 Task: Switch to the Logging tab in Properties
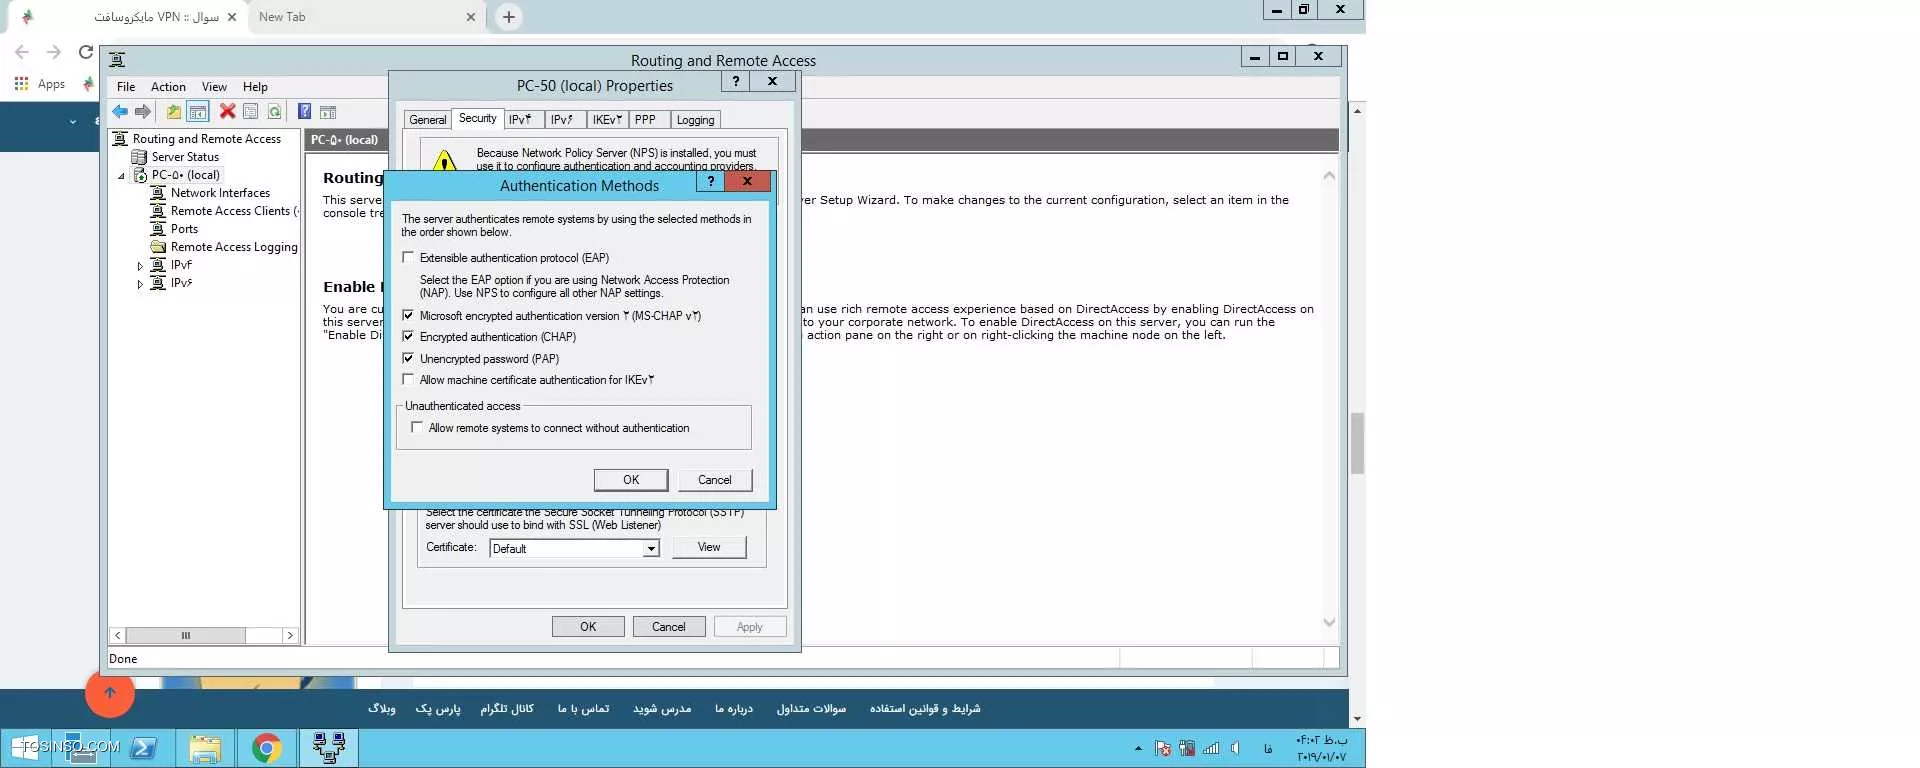[696, 120]
